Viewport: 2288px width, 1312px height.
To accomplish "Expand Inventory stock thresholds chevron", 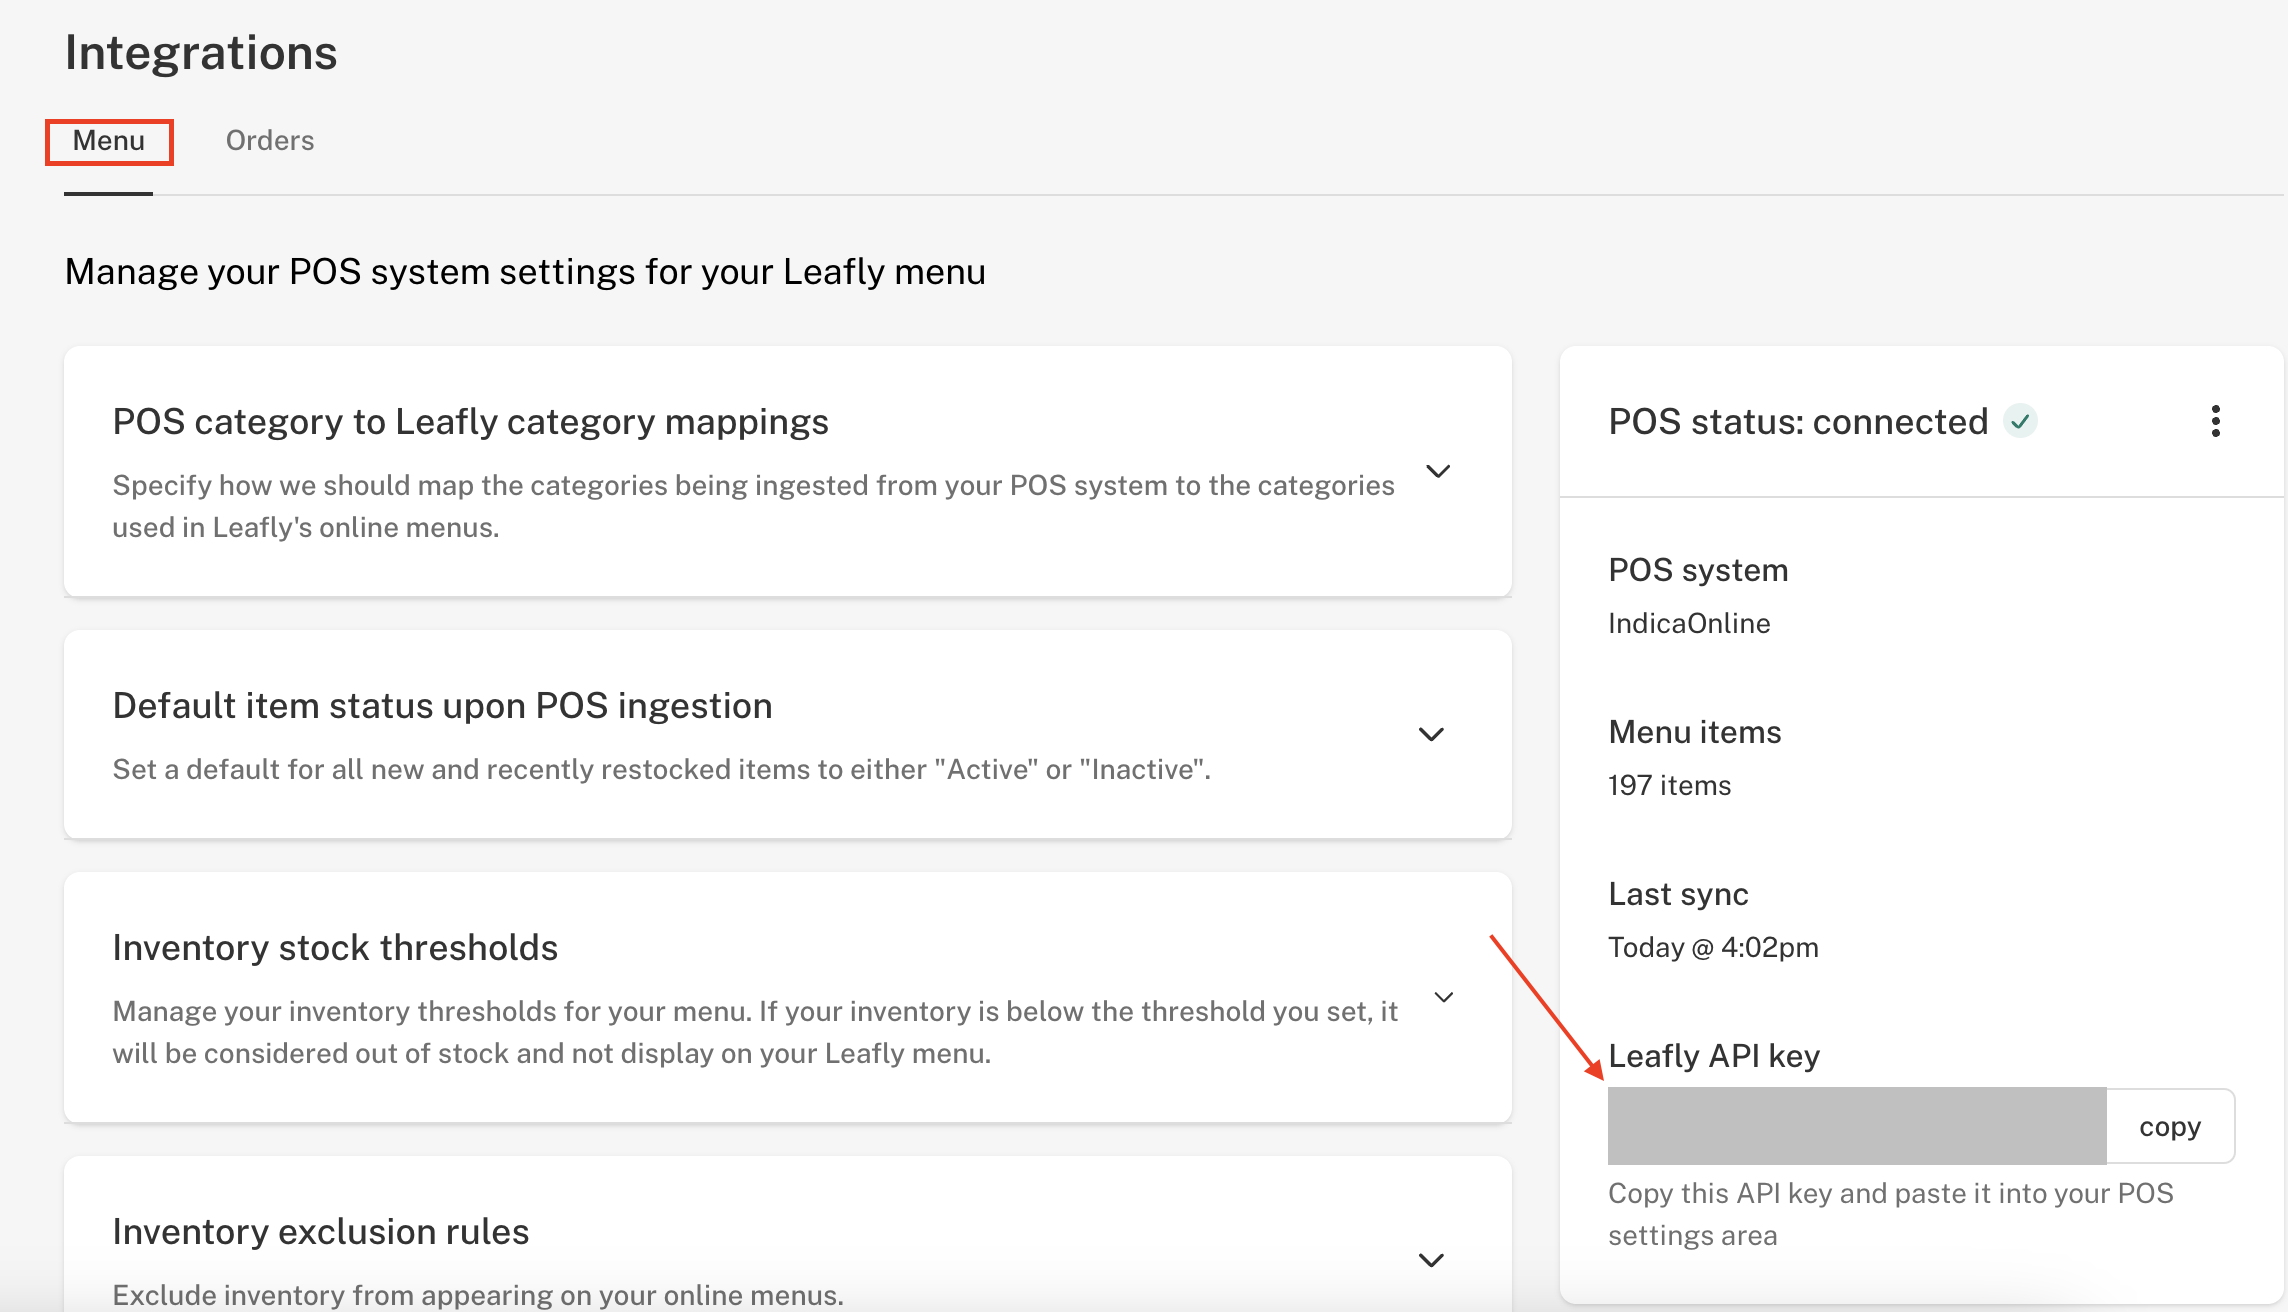I will pos(1443,997).
